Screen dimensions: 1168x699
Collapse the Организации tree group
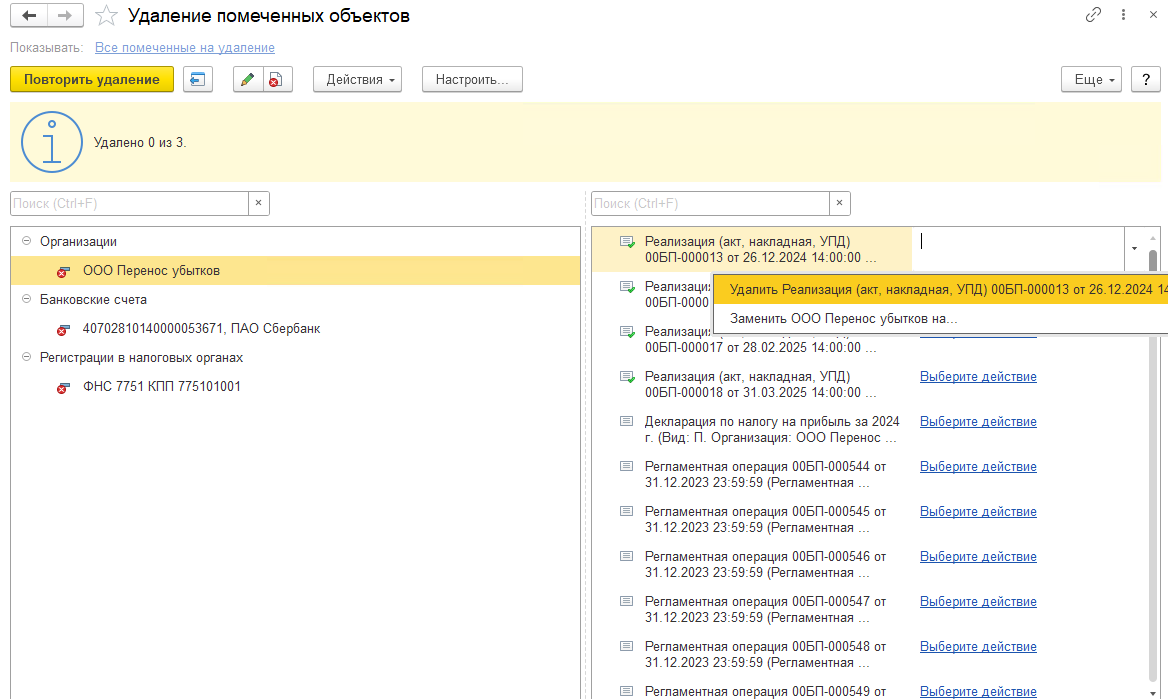pyautogui.click(x=25, y=241)
